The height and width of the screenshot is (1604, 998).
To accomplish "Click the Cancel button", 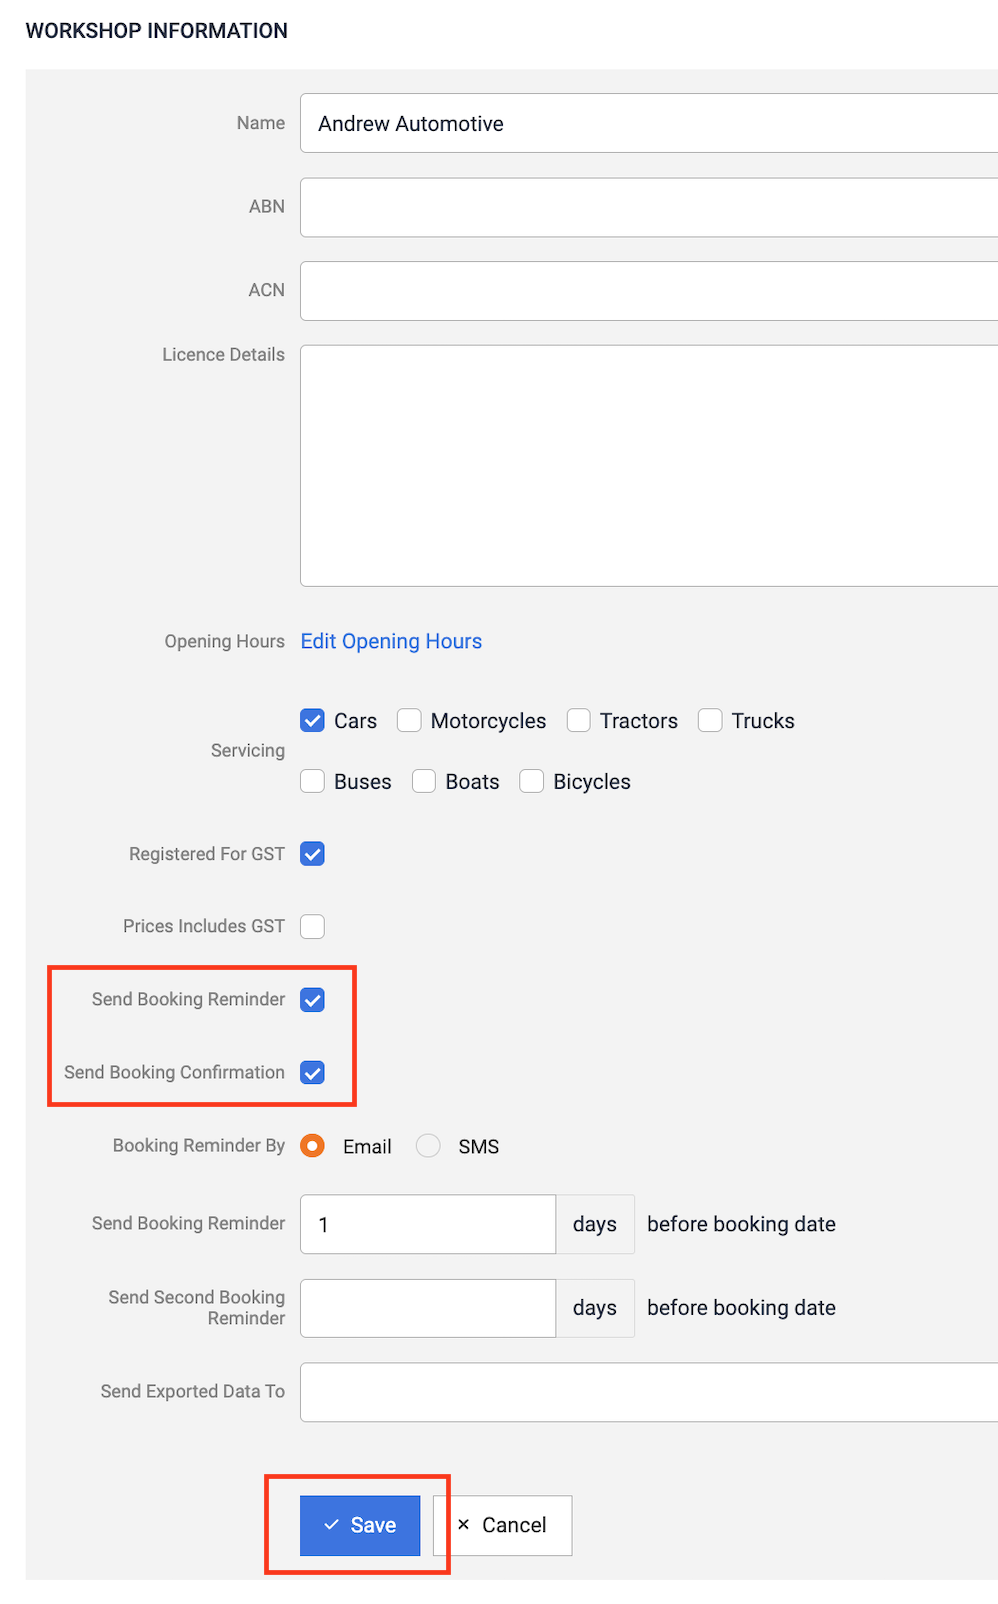I will 503,1525.
